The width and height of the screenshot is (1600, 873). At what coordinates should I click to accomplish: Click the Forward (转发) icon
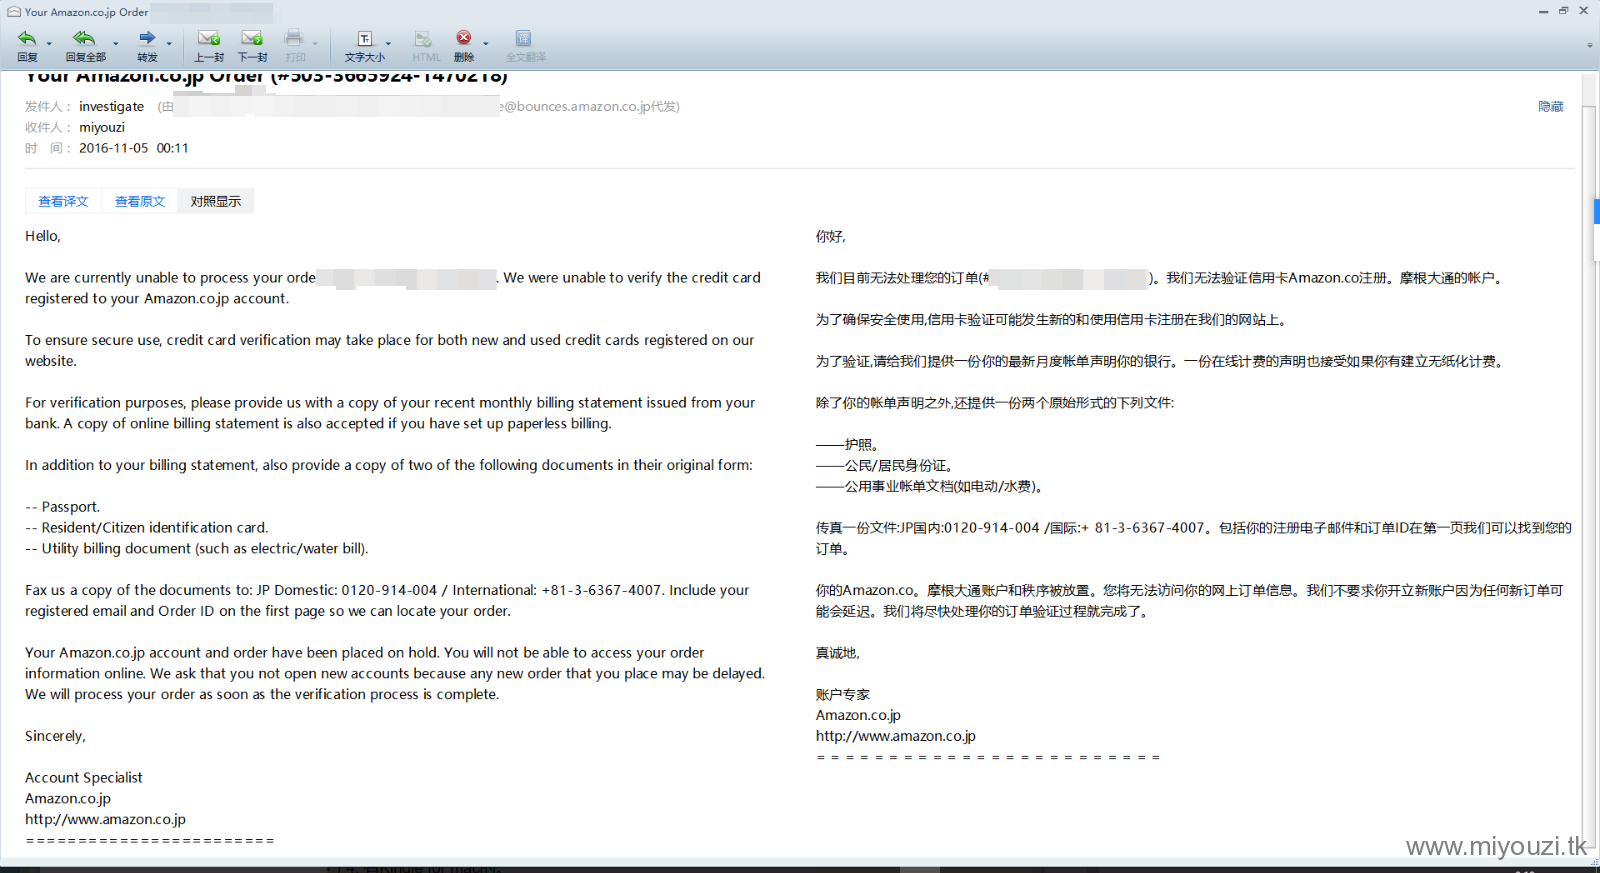point(147,39)
